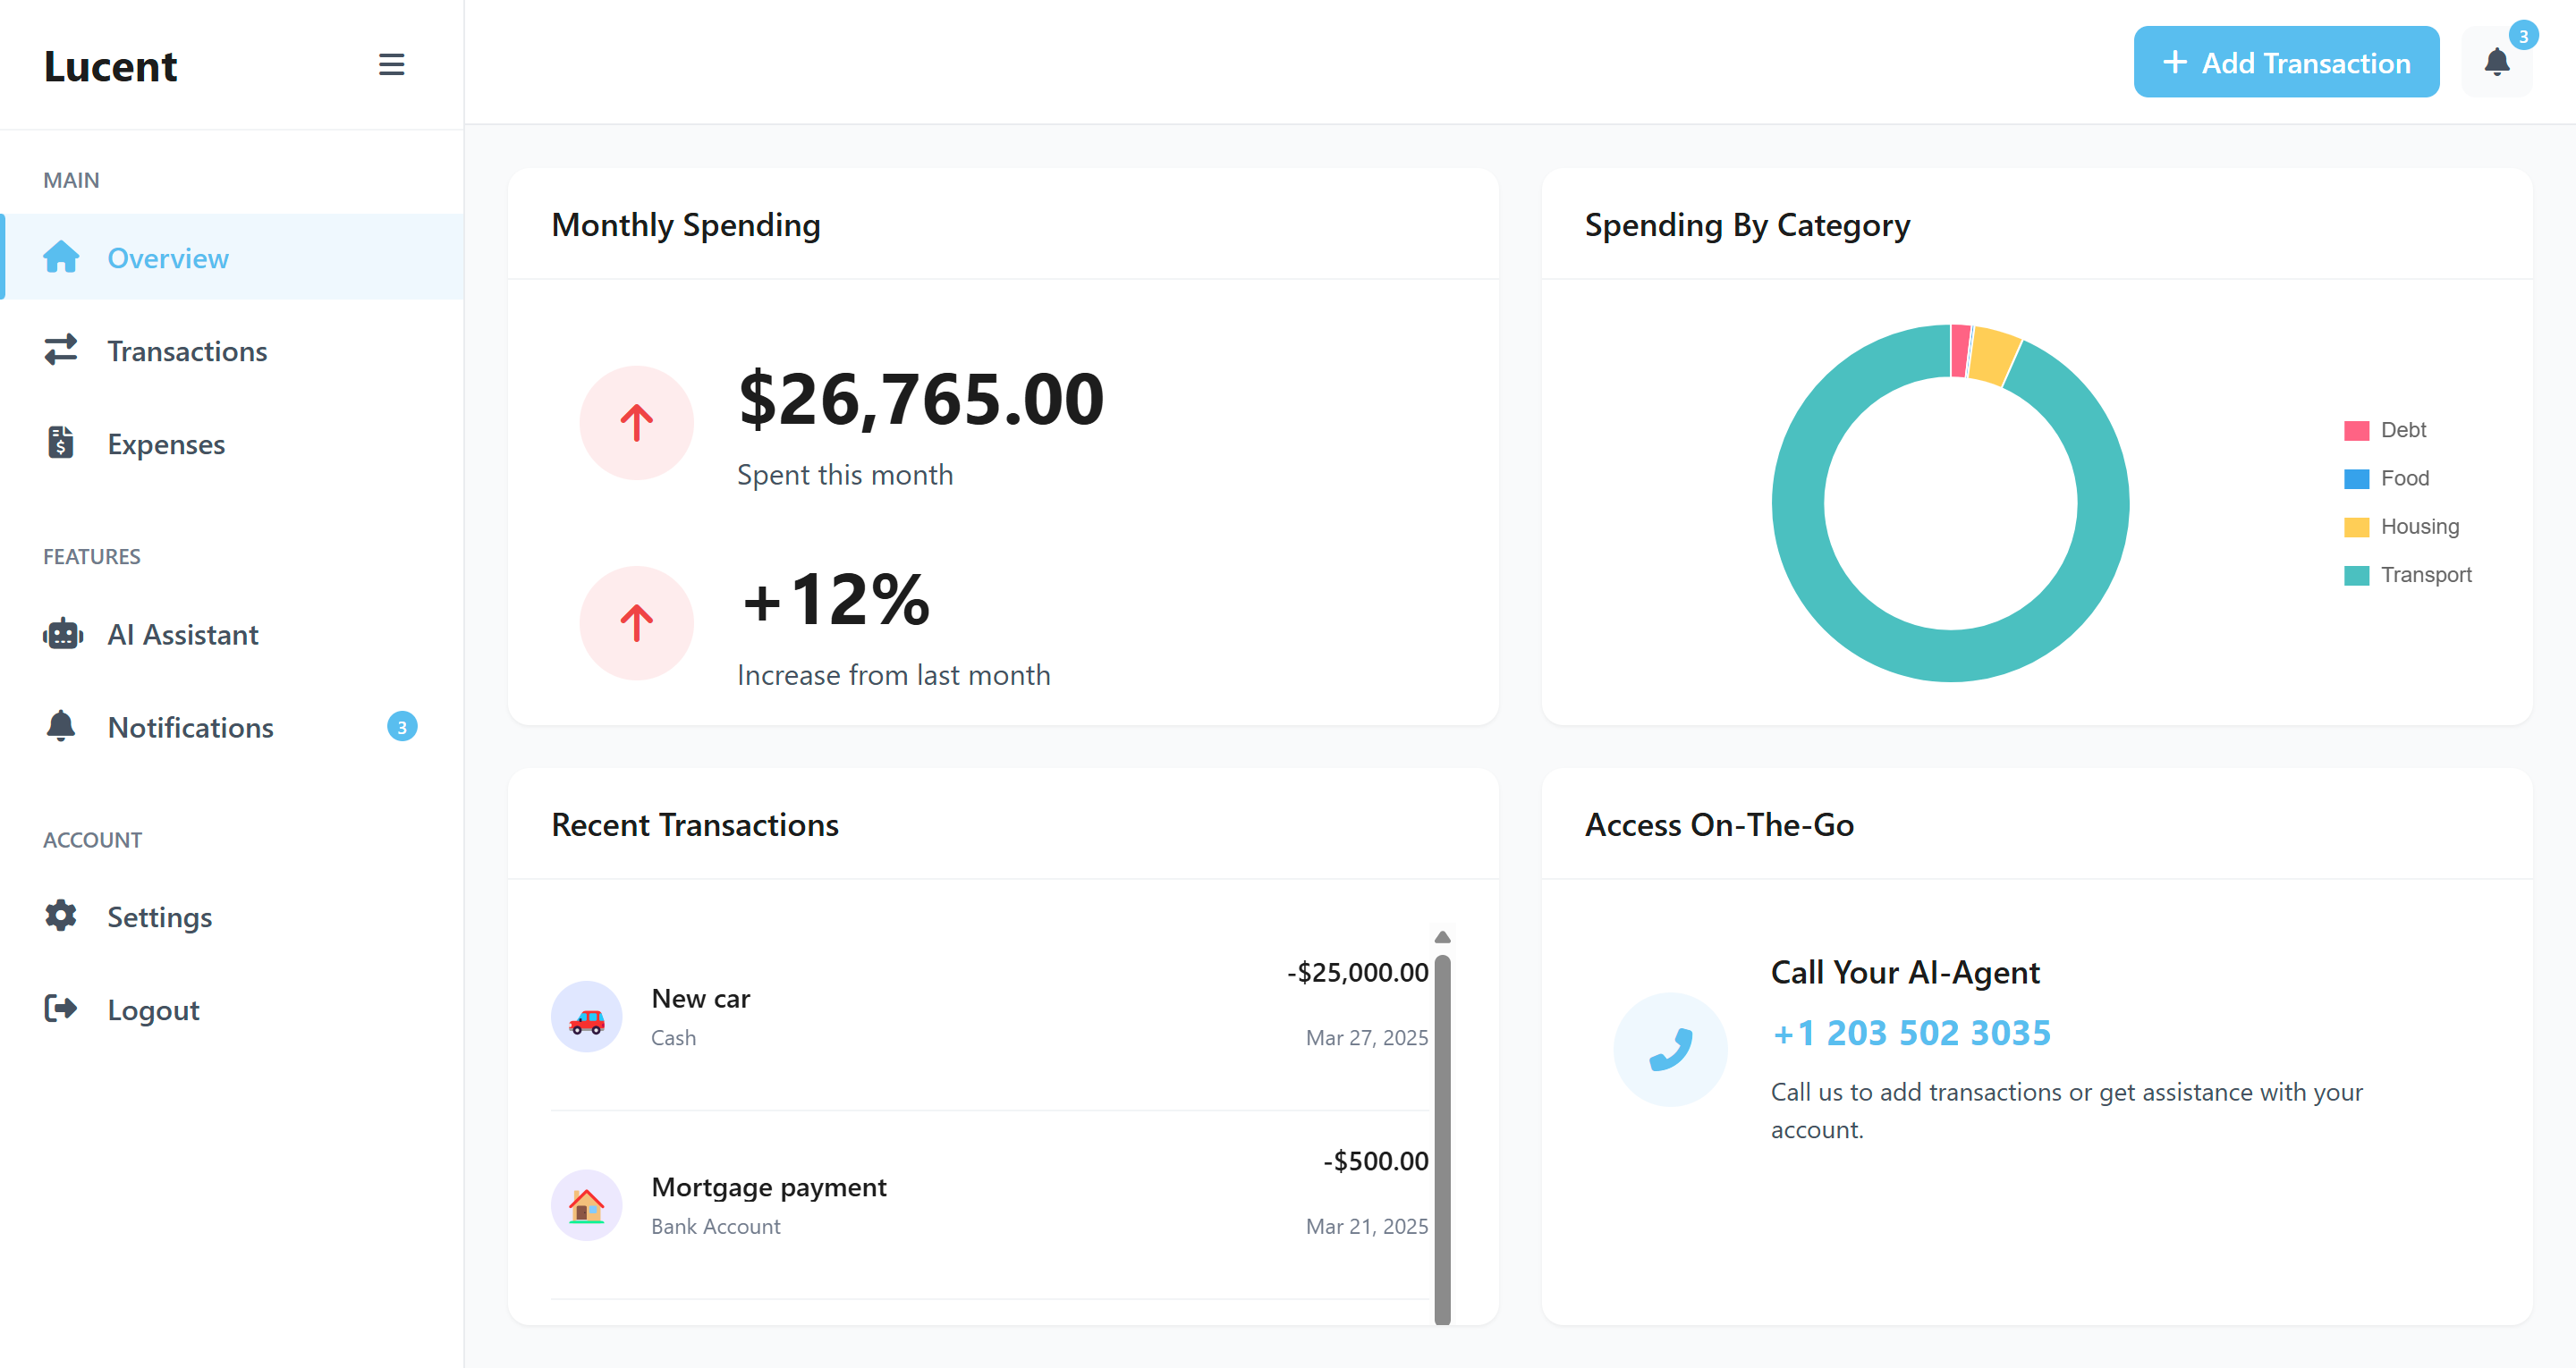Click the notification bell in the top bar
Screen dimensions: 2576x1368
(2496, 63)
